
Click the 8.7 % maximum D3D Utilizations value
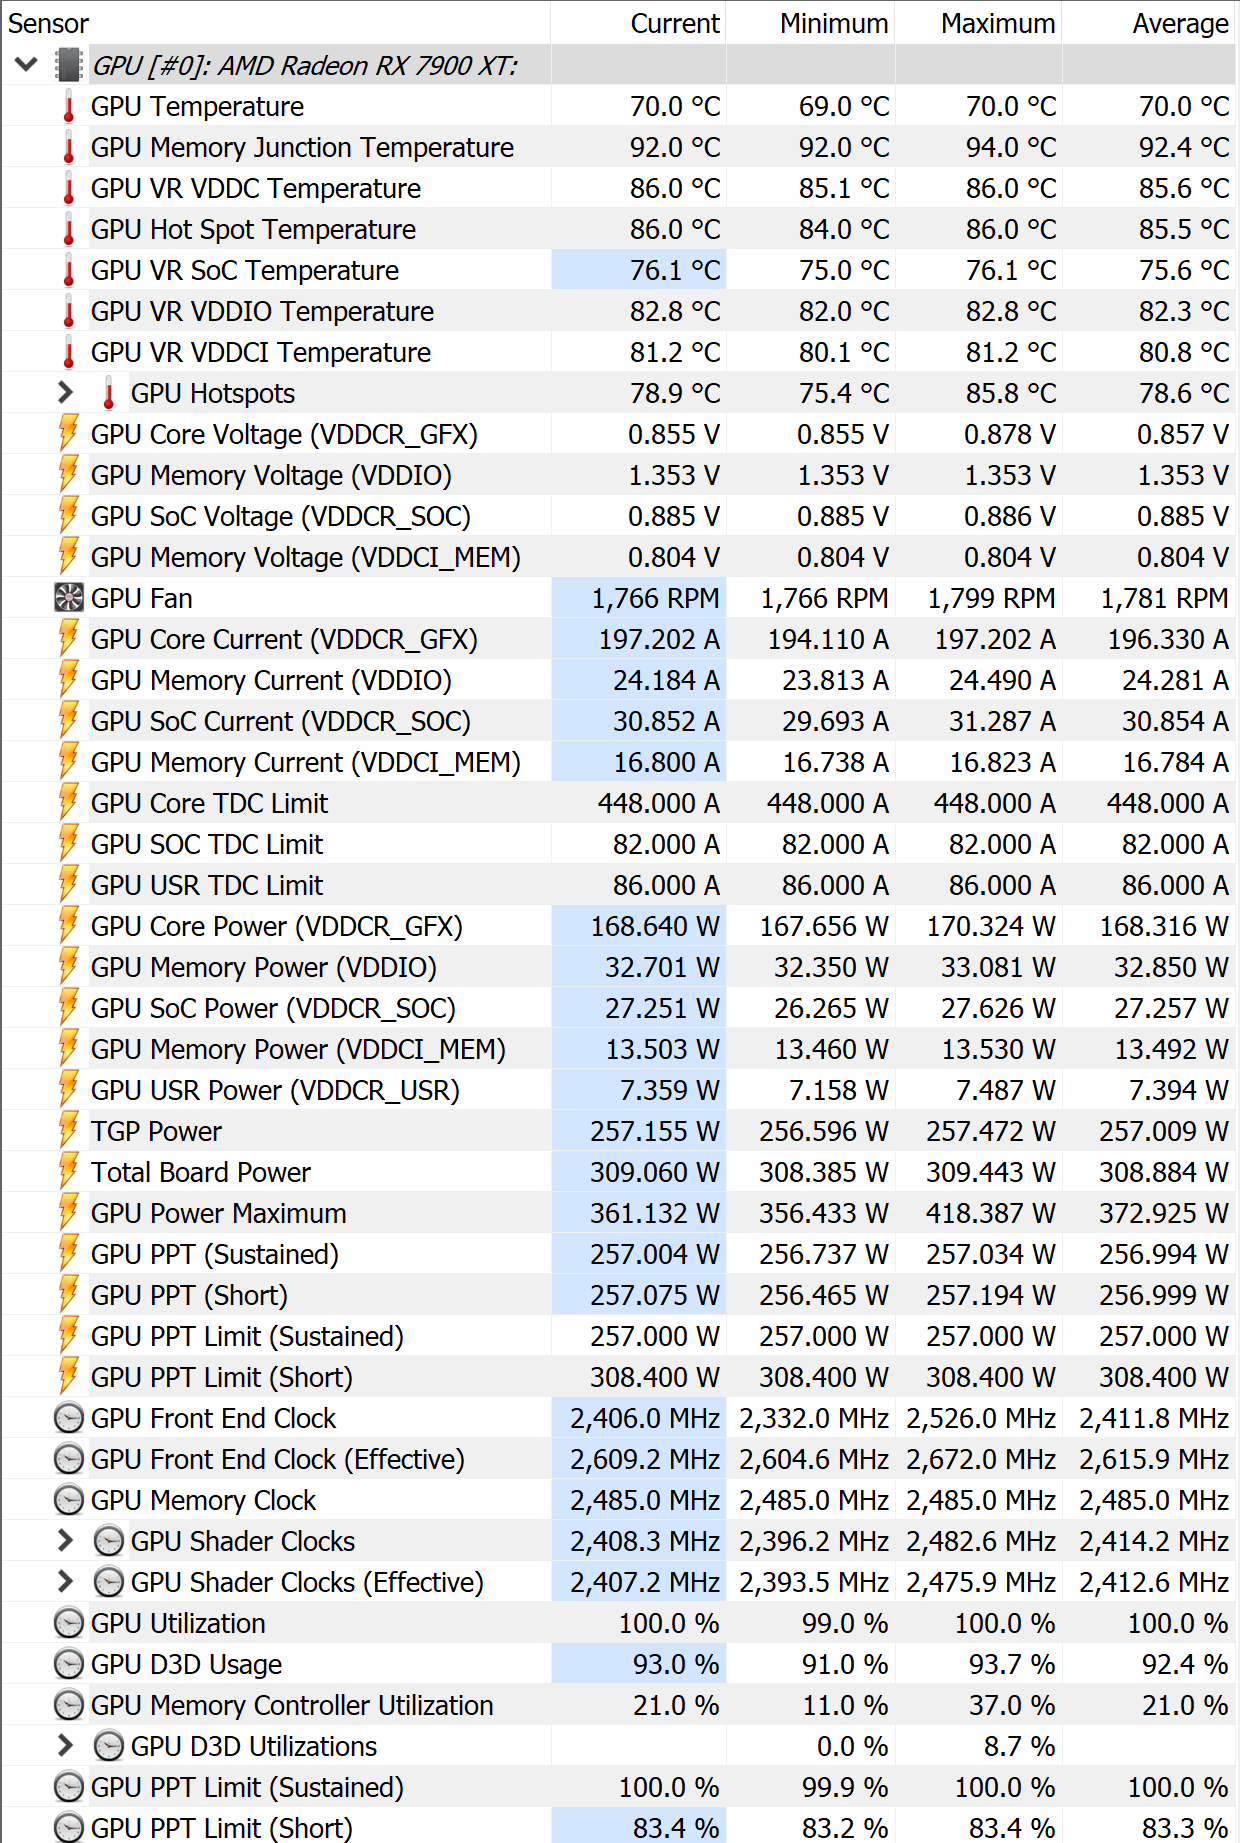tap(1020, 1746)
